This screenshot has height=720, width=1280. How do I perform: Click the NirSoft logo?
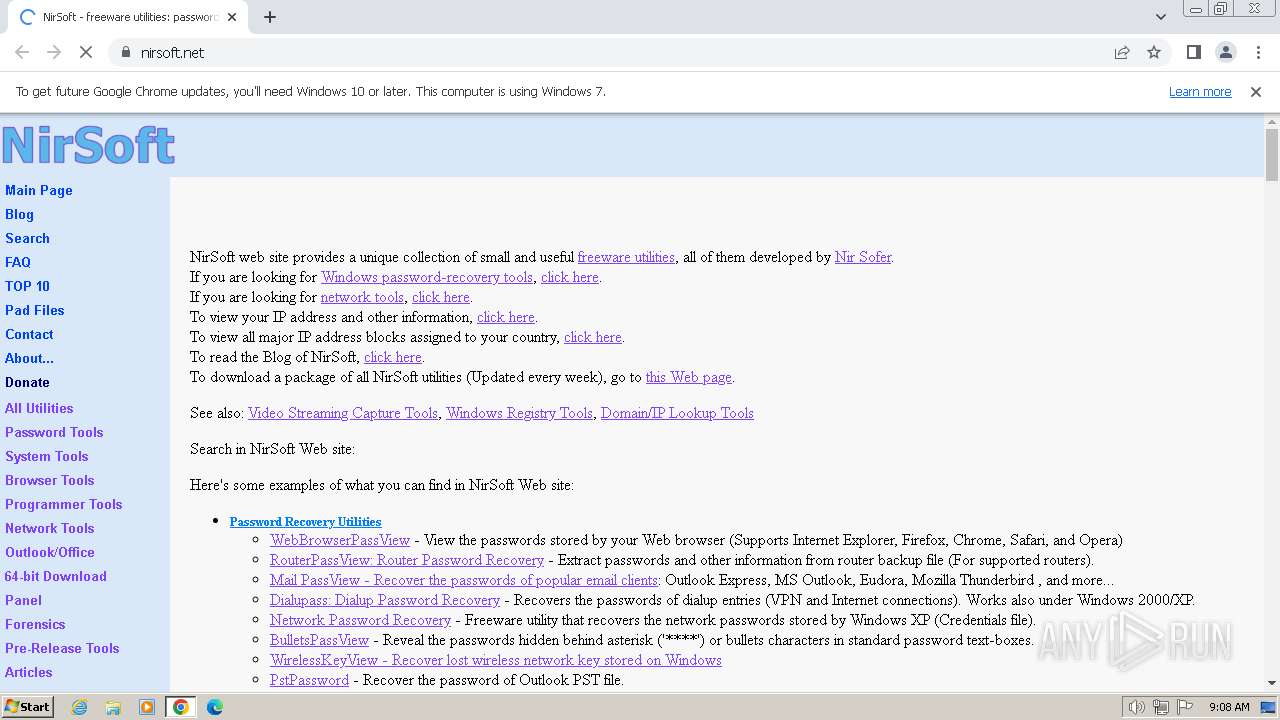(x=88, y=145)
